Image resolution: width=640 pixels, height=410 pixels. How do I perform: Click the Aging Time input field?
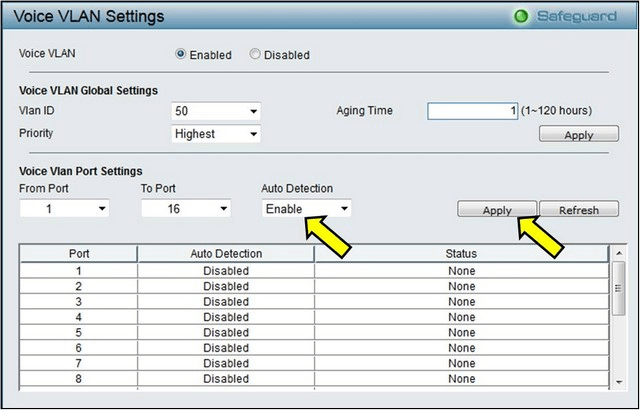pyautogui.click(x=473, y=111)
